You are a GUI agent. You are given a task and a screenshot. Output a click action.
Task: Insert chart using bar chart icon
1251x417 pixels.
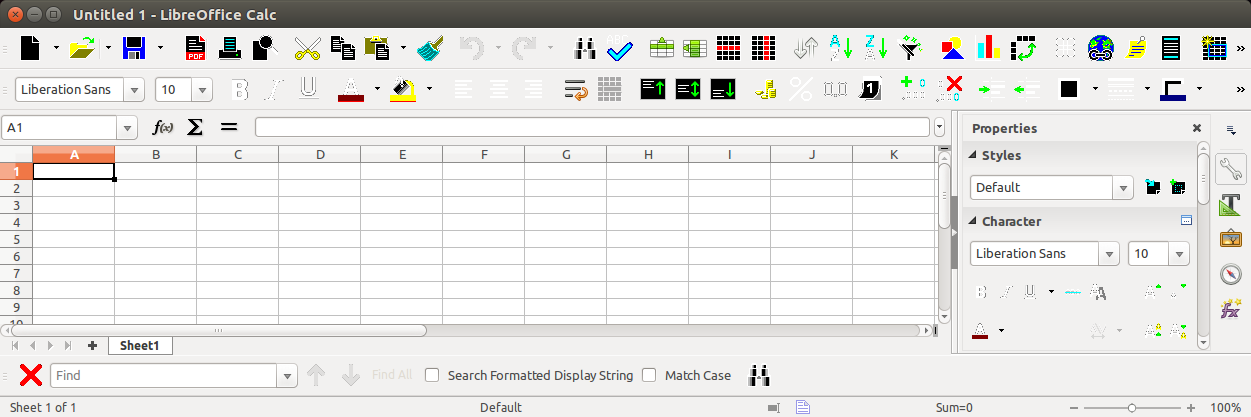point(988,48)
